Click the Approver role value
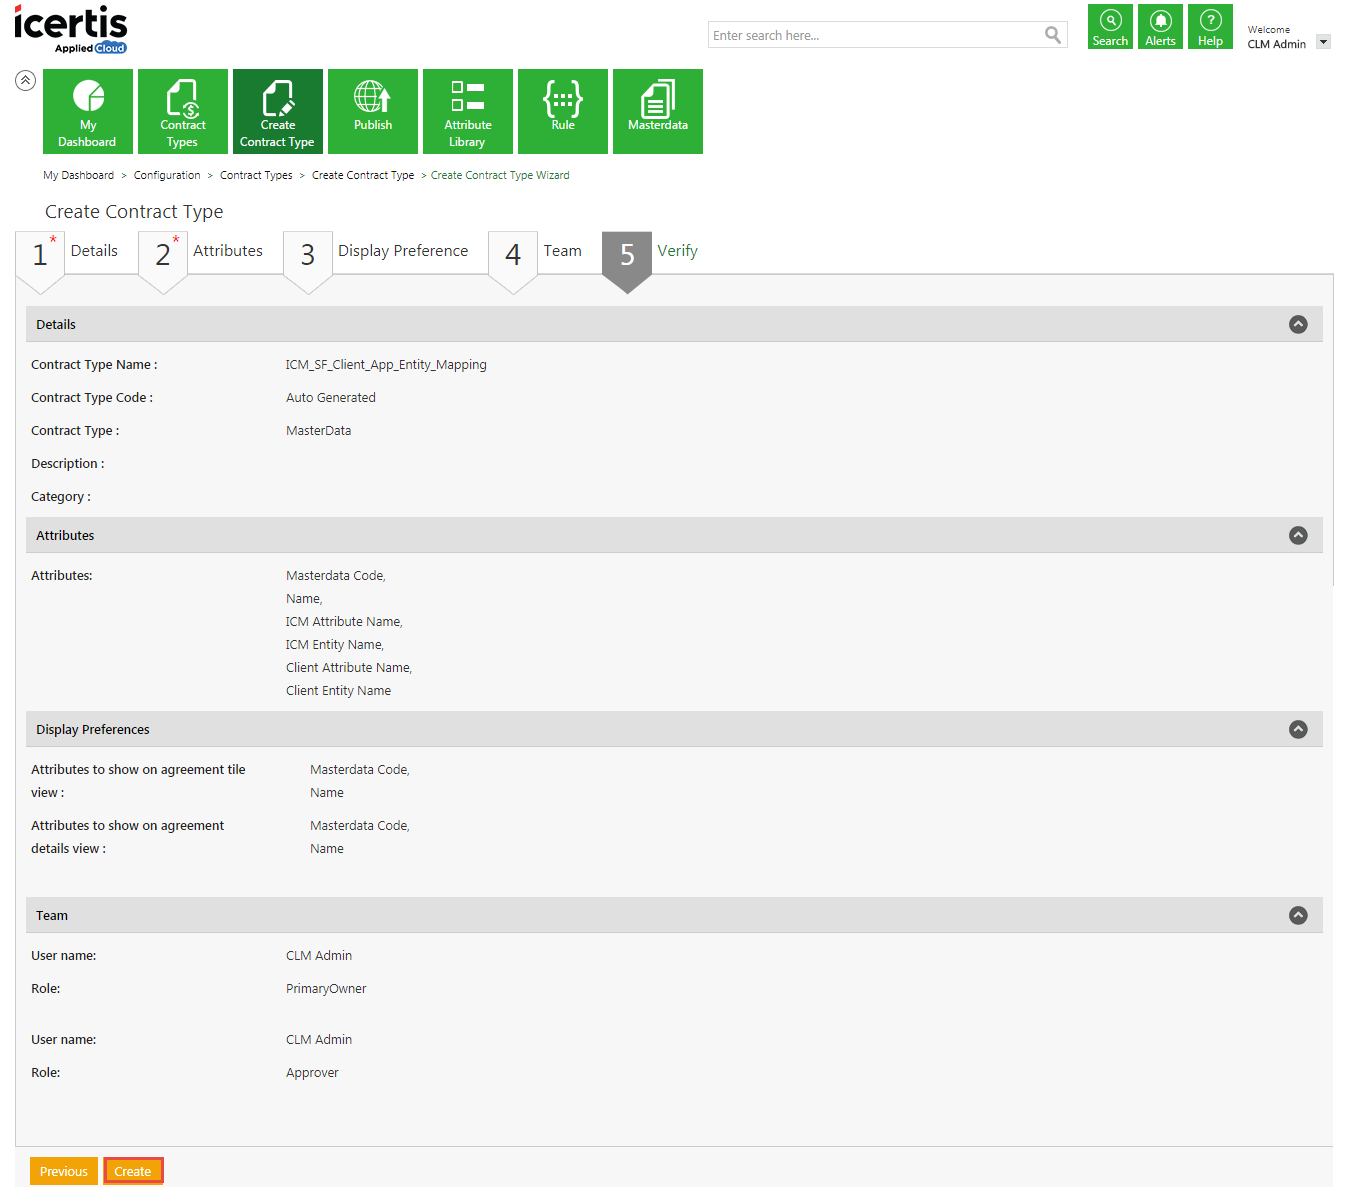The height and width of the screenshot is (1201, 1352). point(312,1073)
